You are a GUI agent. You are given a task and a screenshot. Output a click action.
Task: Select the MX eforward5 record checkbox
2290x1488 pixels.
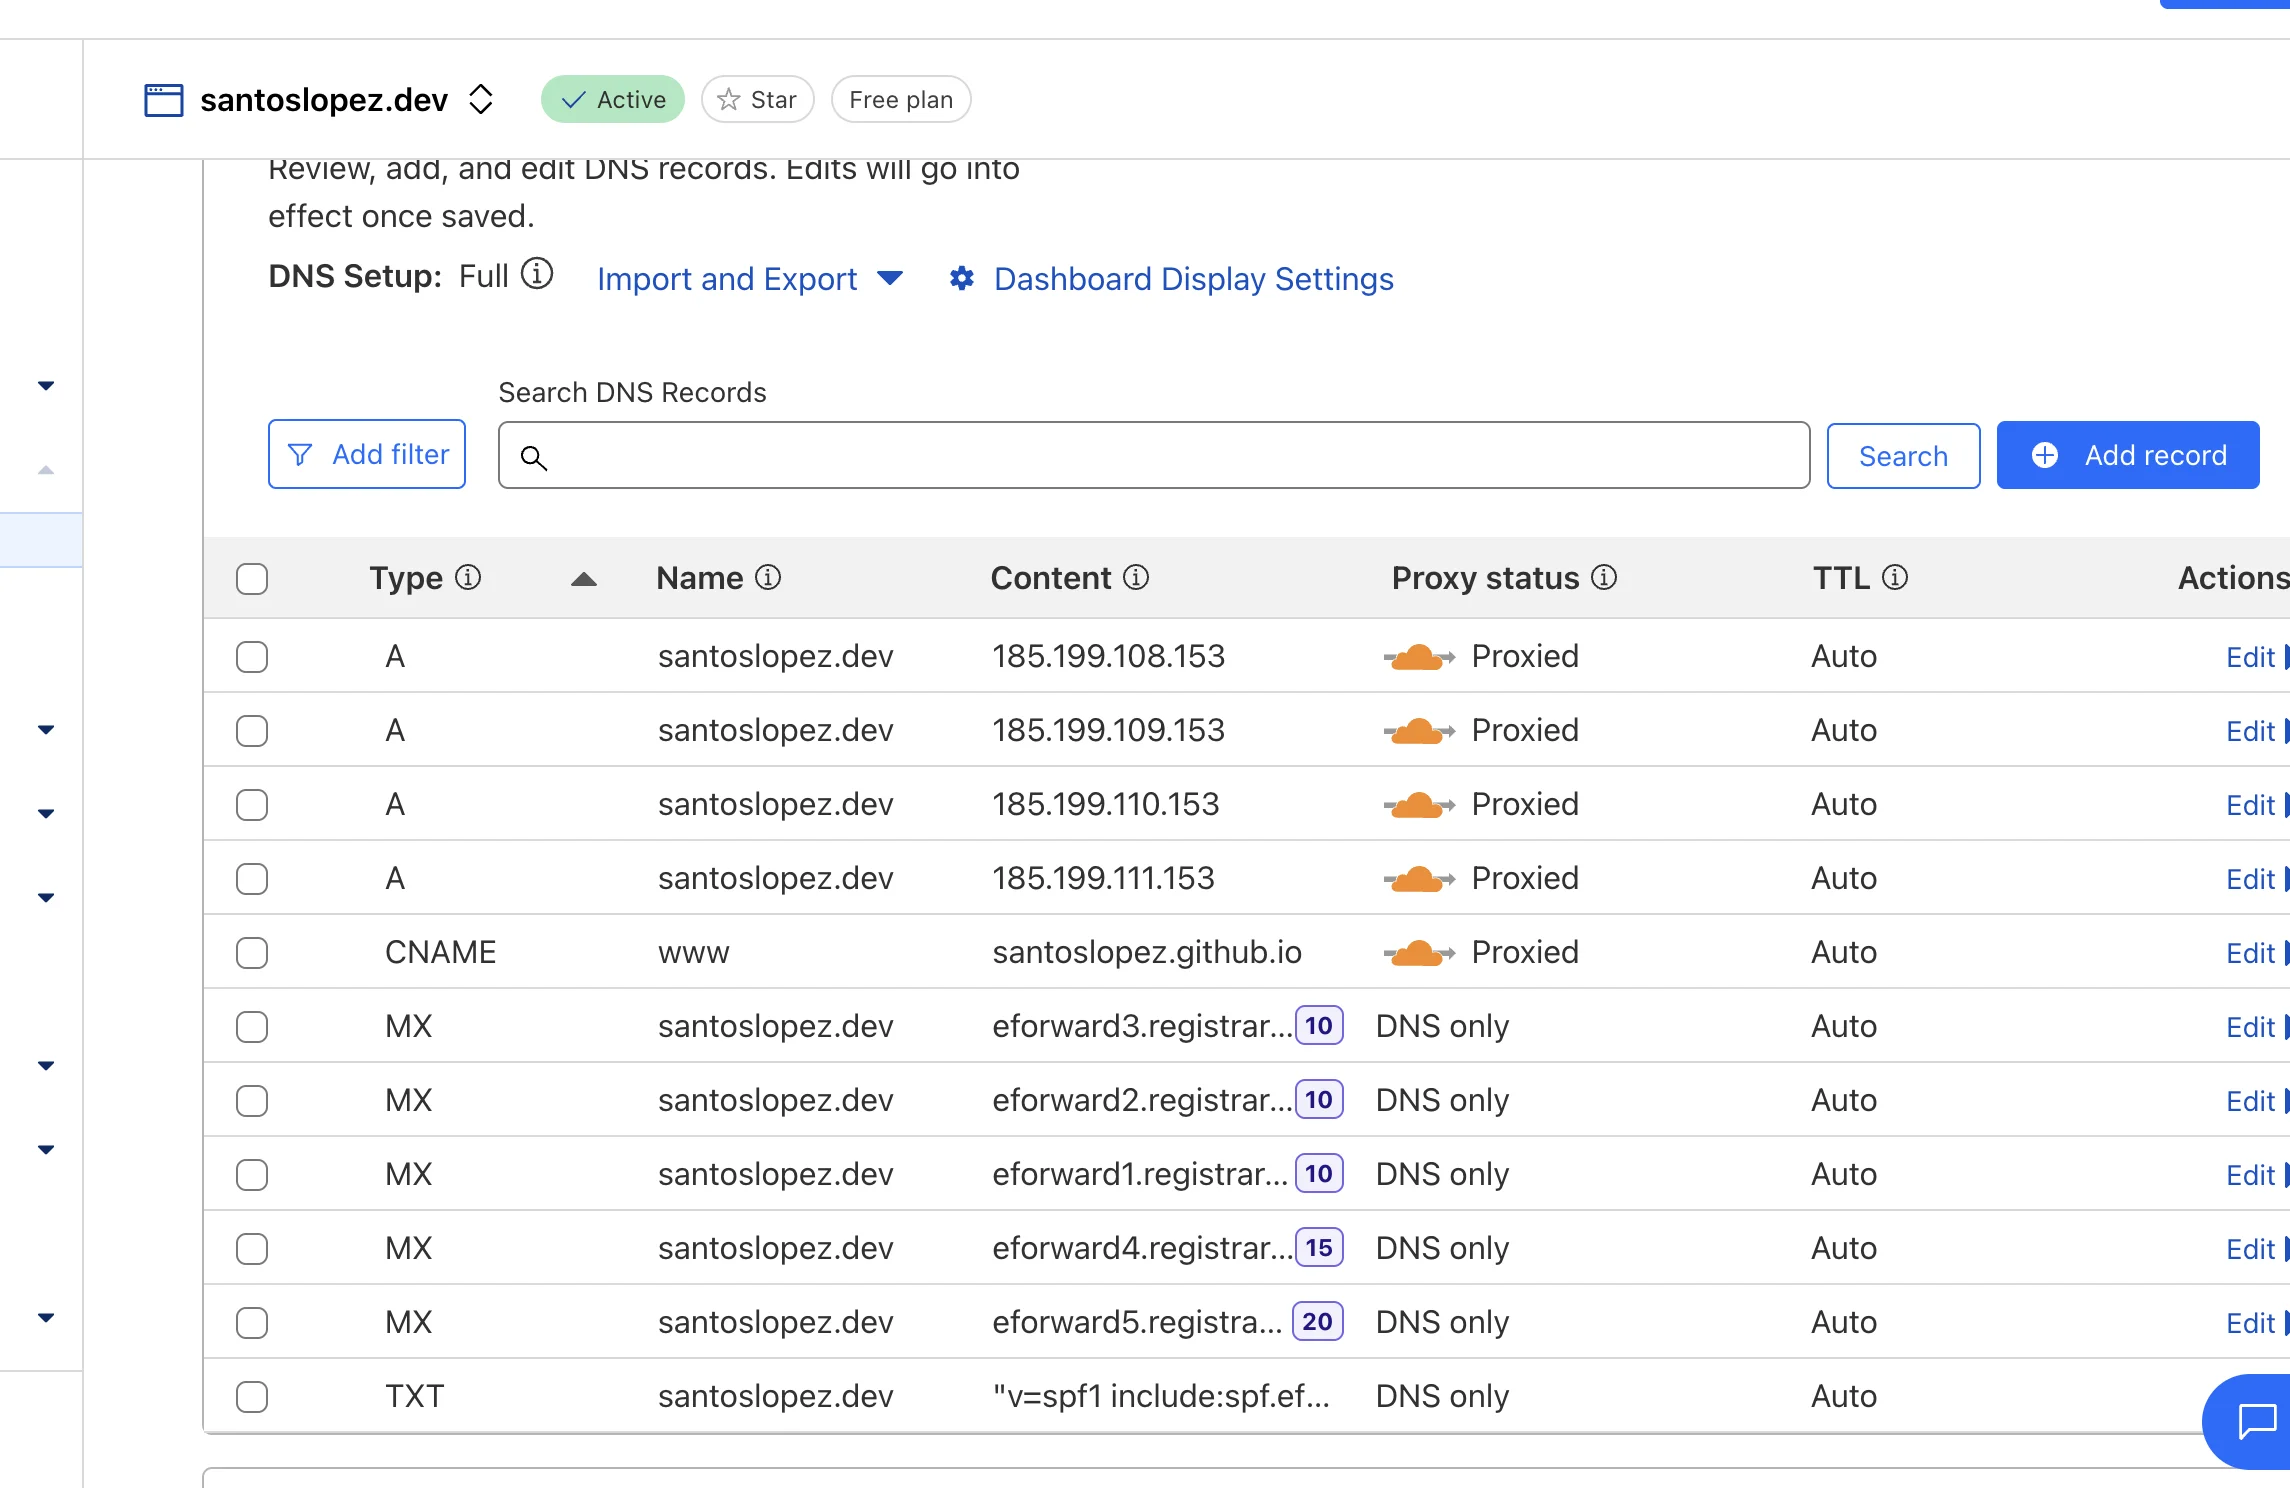point(252,1323)
